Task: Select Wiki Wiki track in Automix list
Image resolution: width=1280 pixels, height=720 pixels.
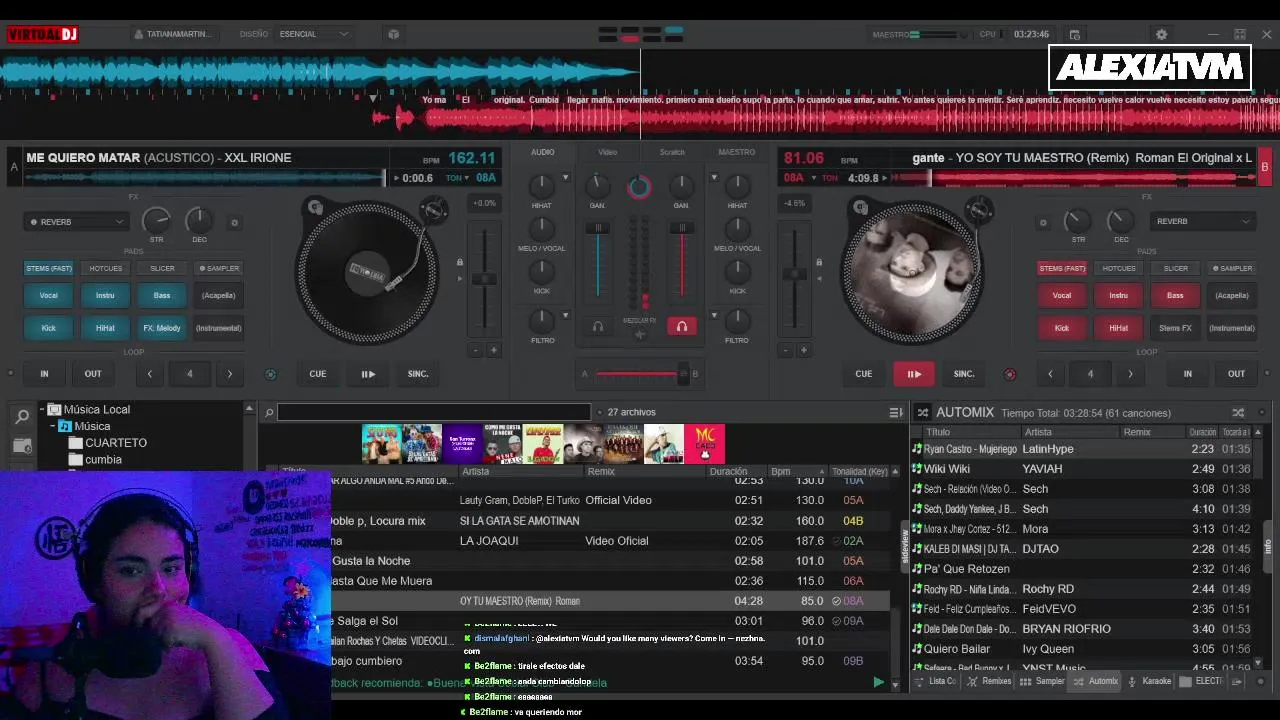Action: point(1084,469)
